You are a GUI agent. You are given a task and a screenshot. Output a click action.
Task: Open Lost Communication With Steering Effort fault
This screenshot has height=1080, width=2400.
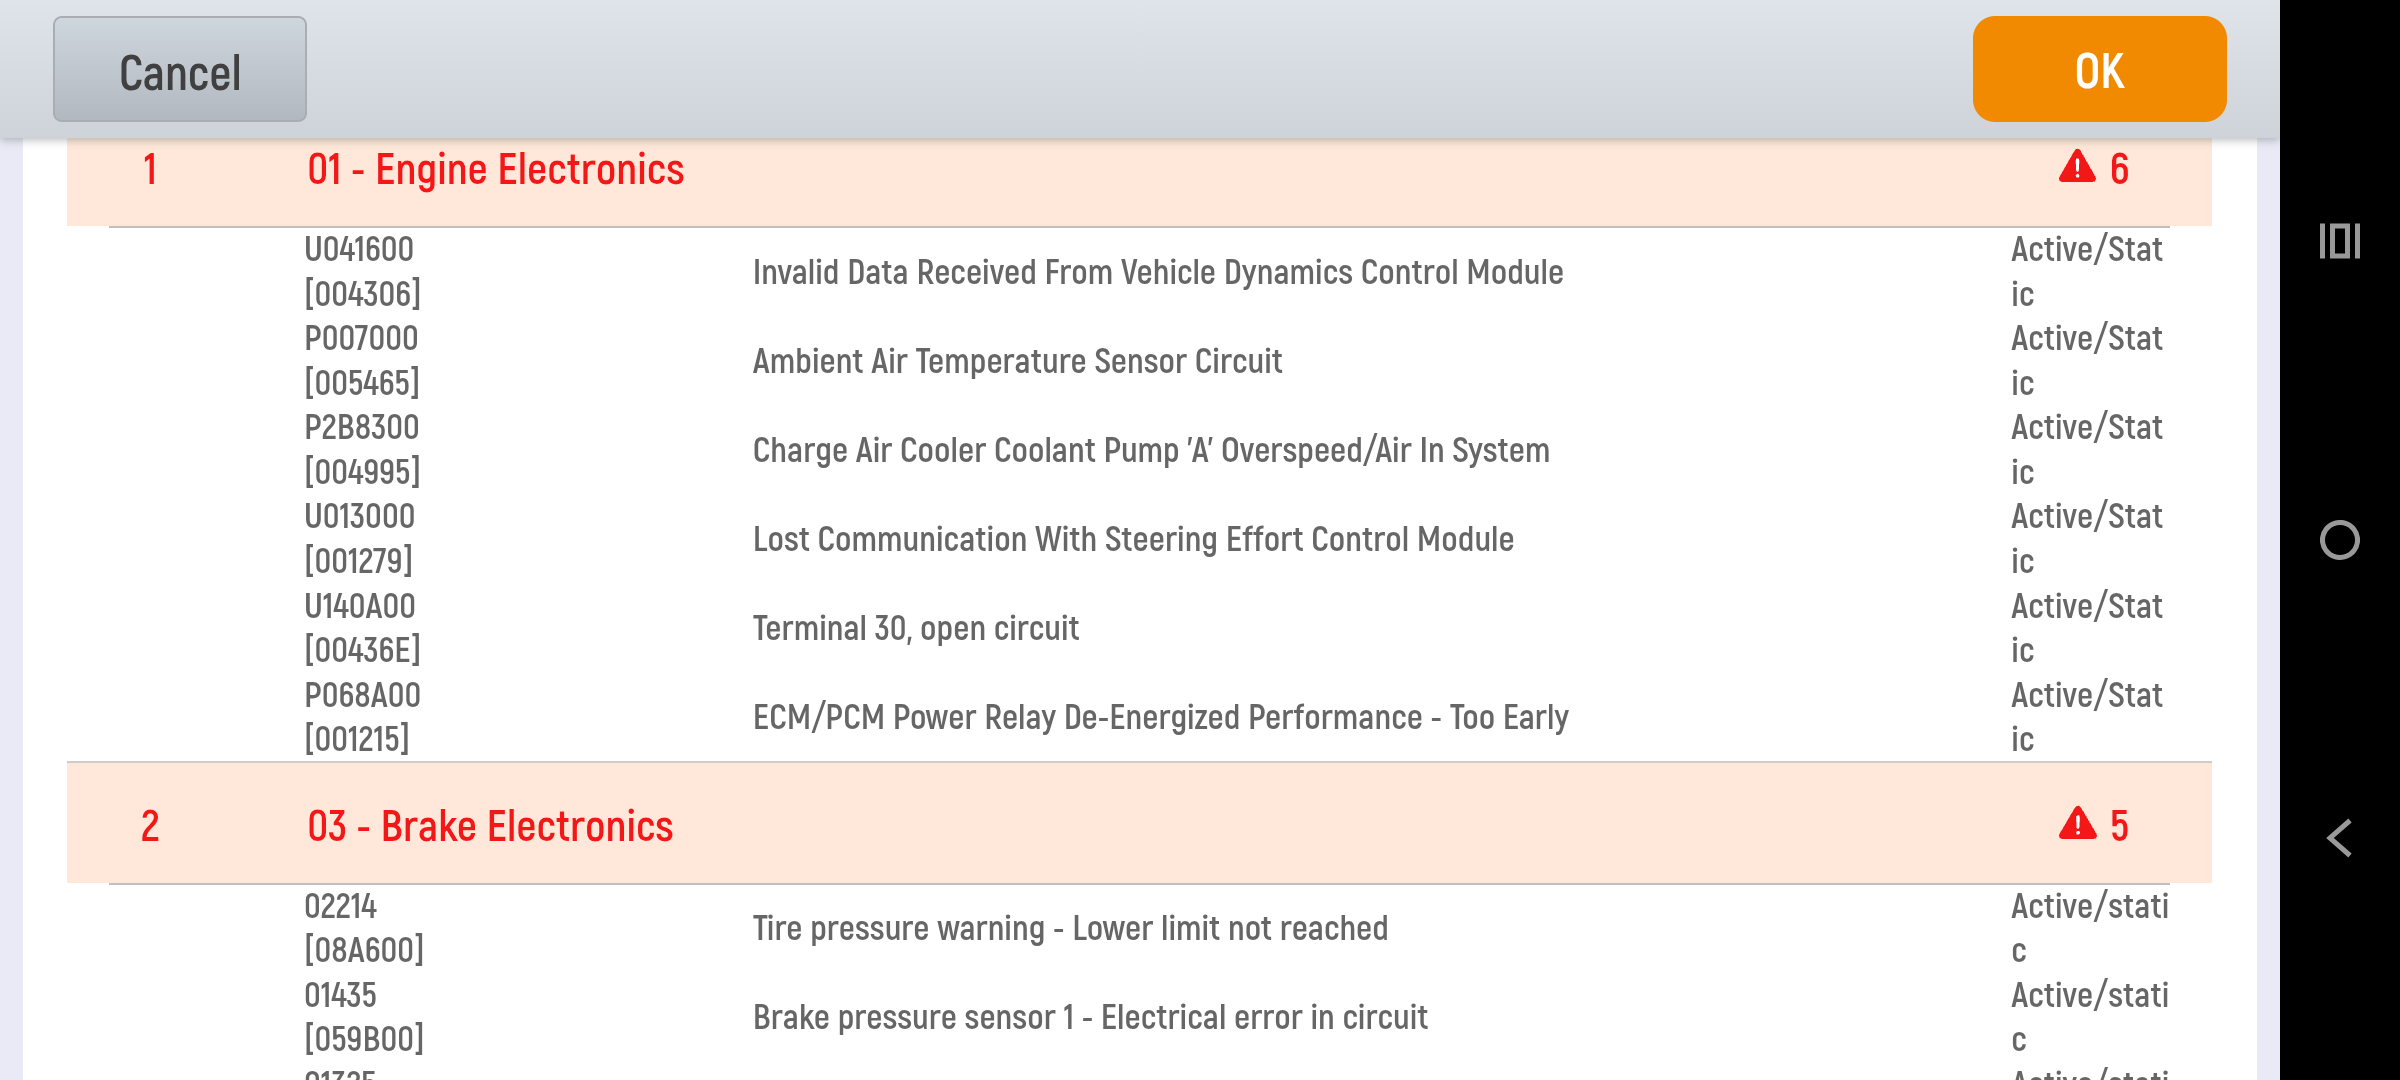[x=1139, y=539]
